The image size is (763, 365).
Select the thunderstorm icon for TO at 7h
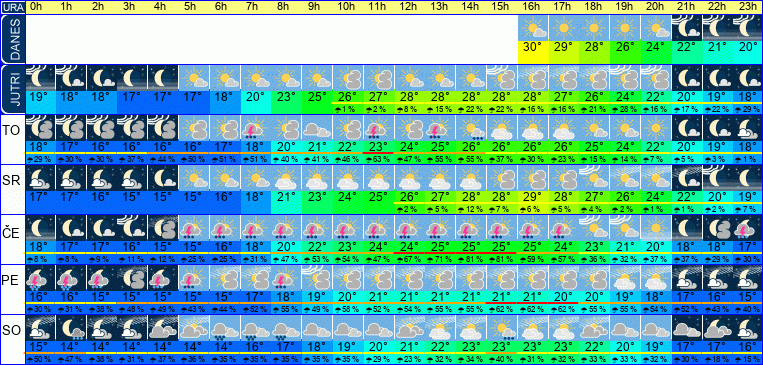(x=255, y=128)
